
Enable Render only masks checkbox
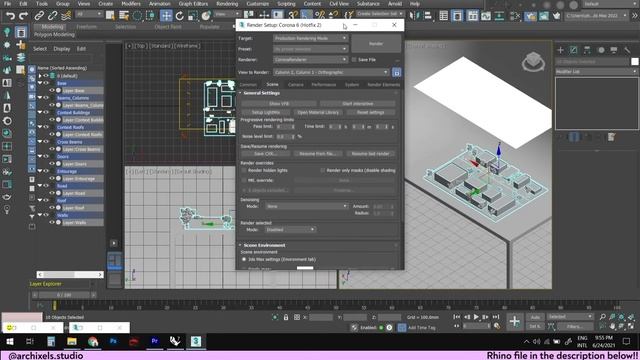[x=323, y=170]
